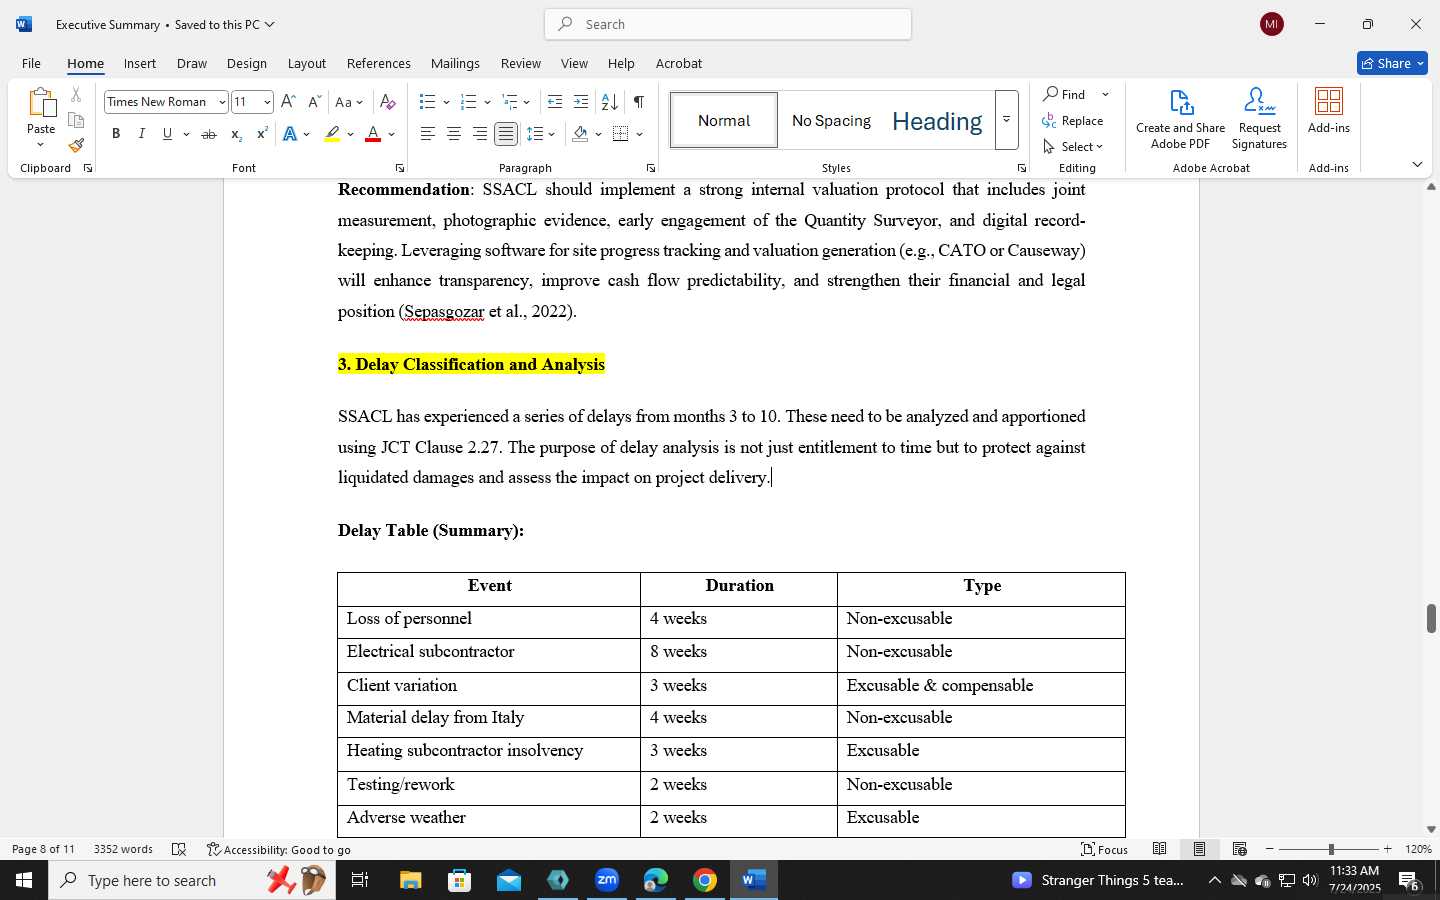Click the Increase Font Size icon
The width and height of the screenshot is (1440, 900).
[x=288, y=102]
